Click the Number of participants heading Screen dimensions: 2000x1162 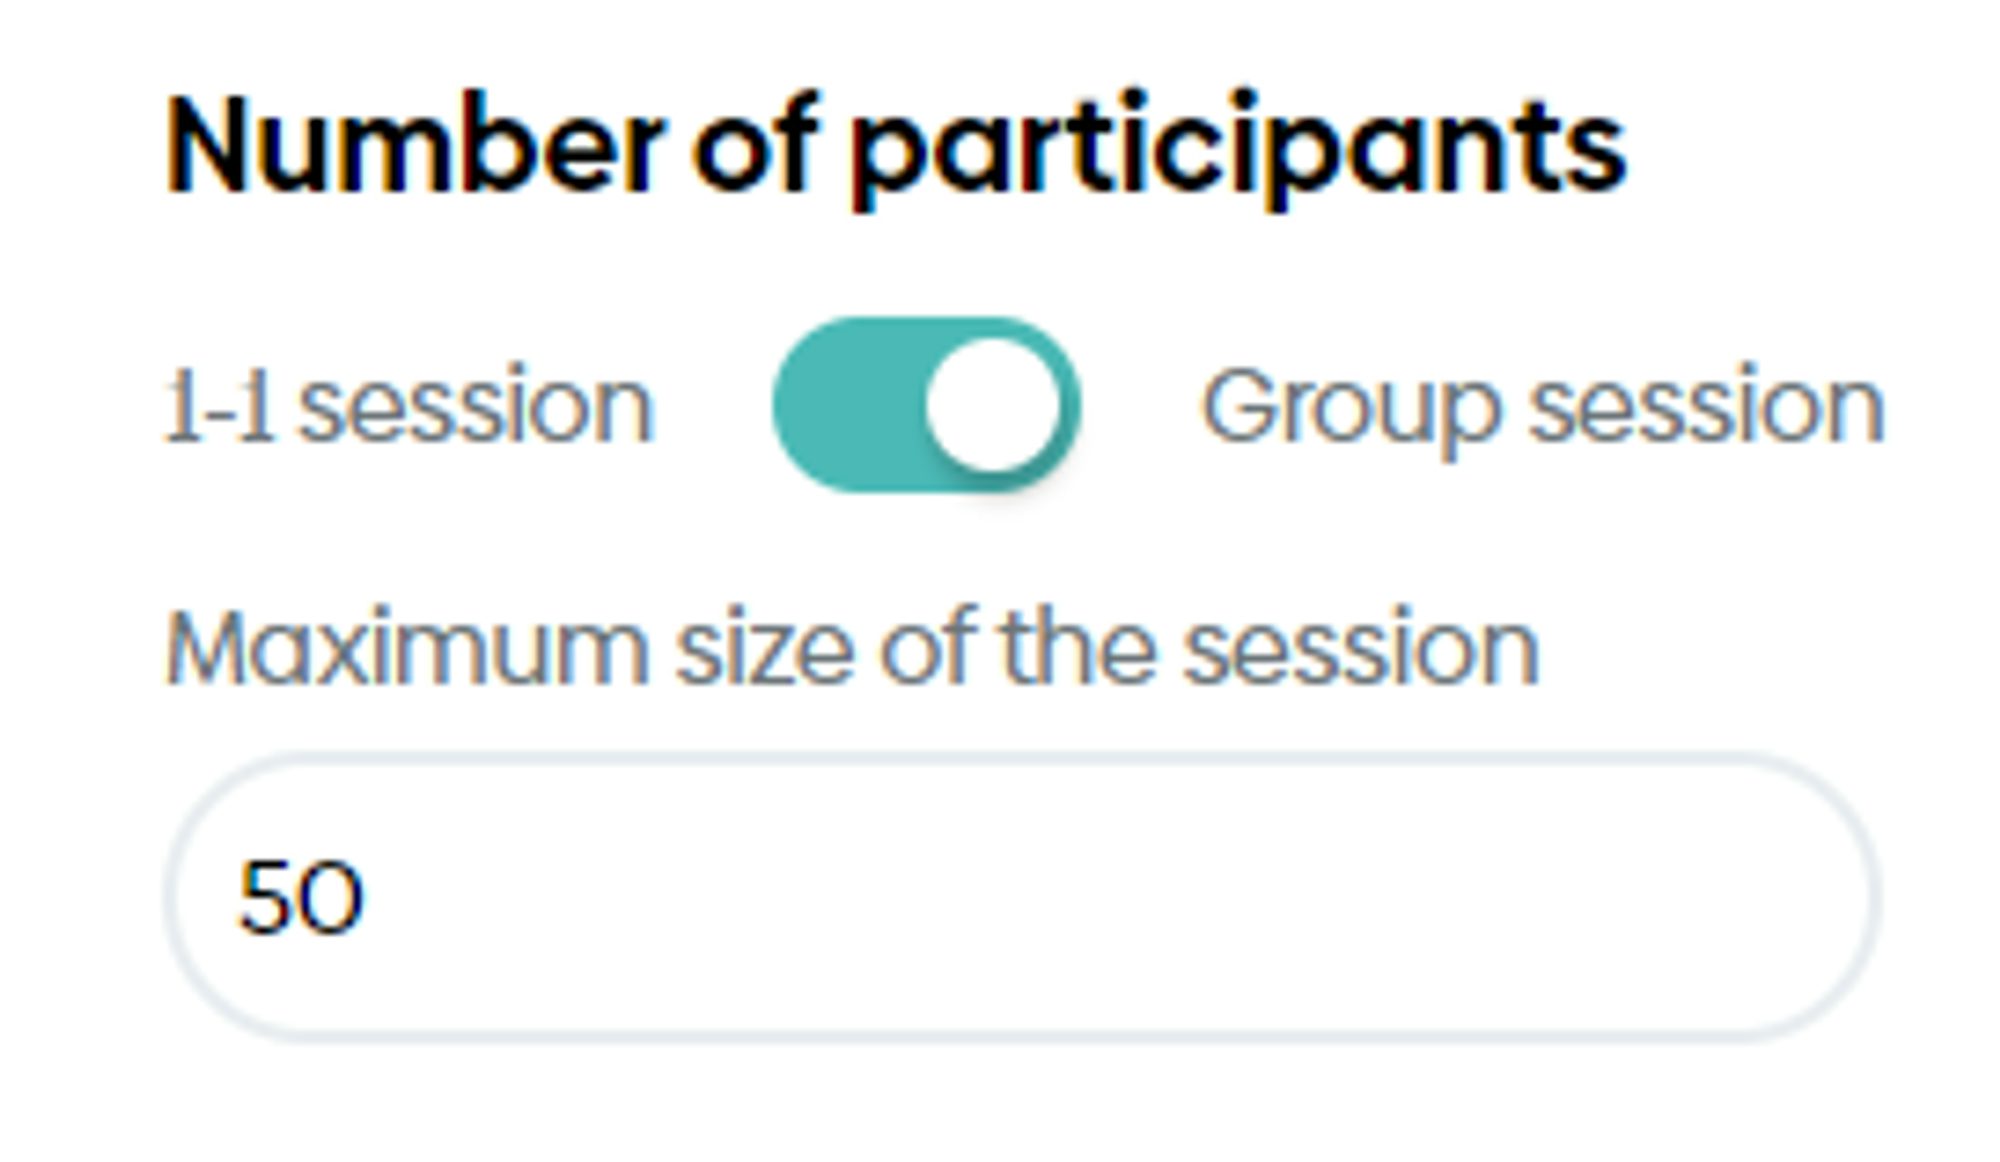(x=895, y=147)
